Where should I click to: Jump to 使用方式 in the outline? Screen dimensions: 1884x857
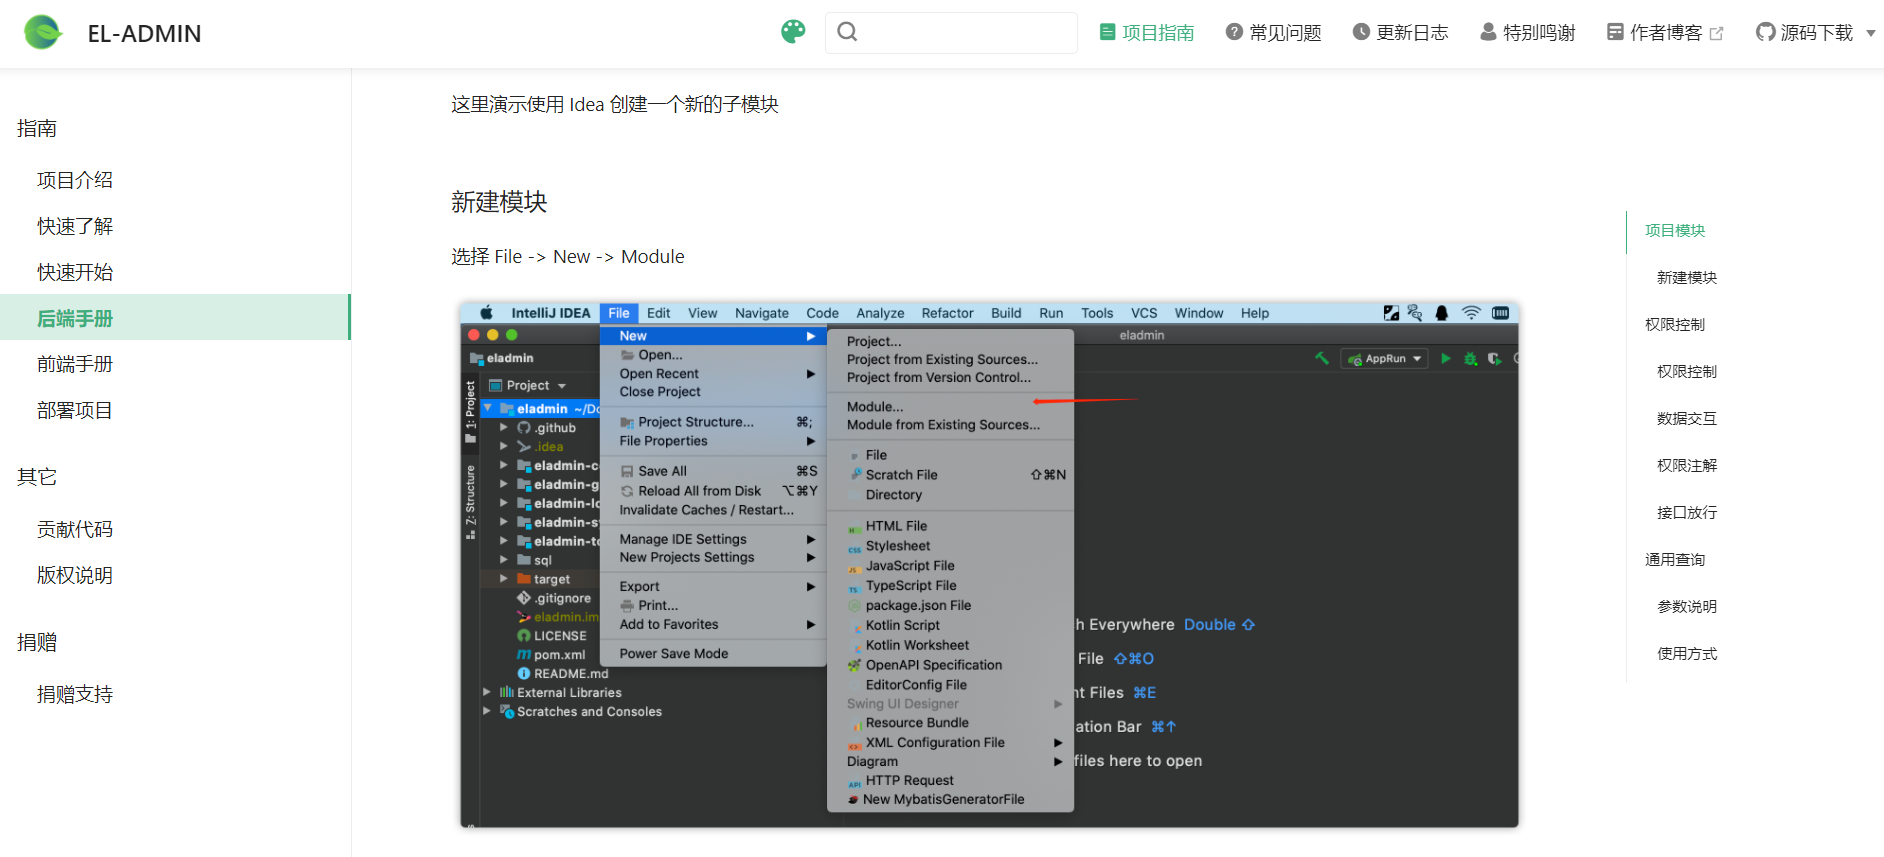pyautogui.click(x=1687, y=653)
